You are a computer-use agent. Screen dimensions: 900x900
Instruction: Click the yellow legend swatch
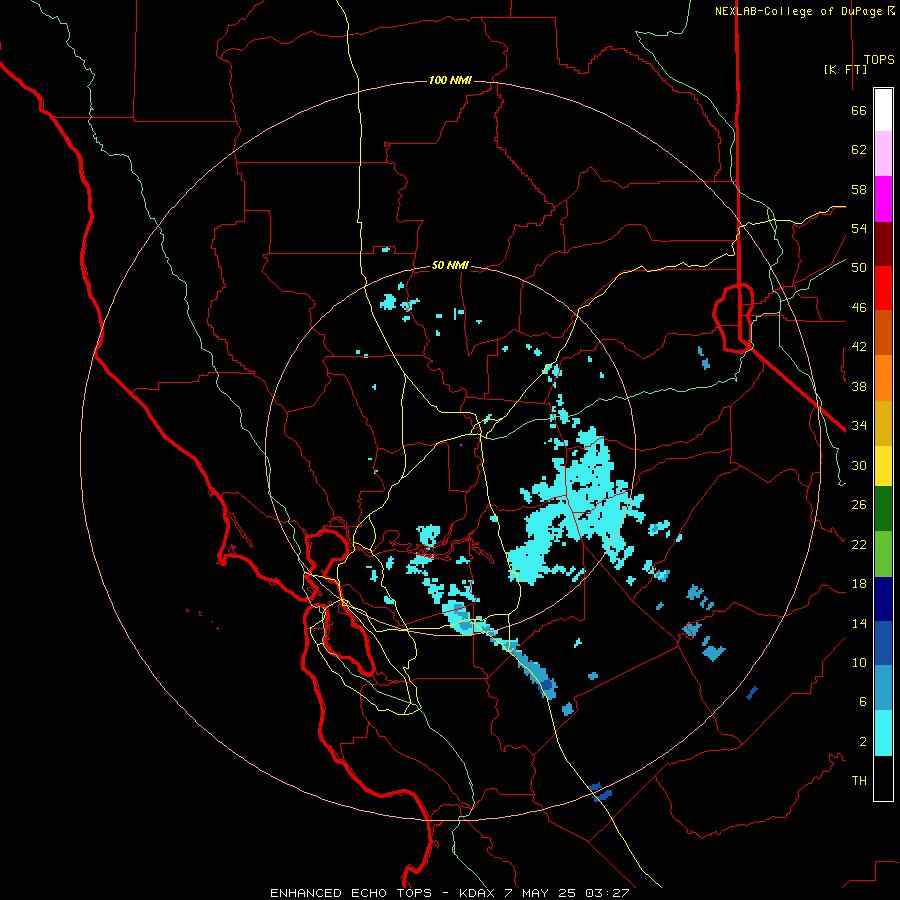point(883,465)
